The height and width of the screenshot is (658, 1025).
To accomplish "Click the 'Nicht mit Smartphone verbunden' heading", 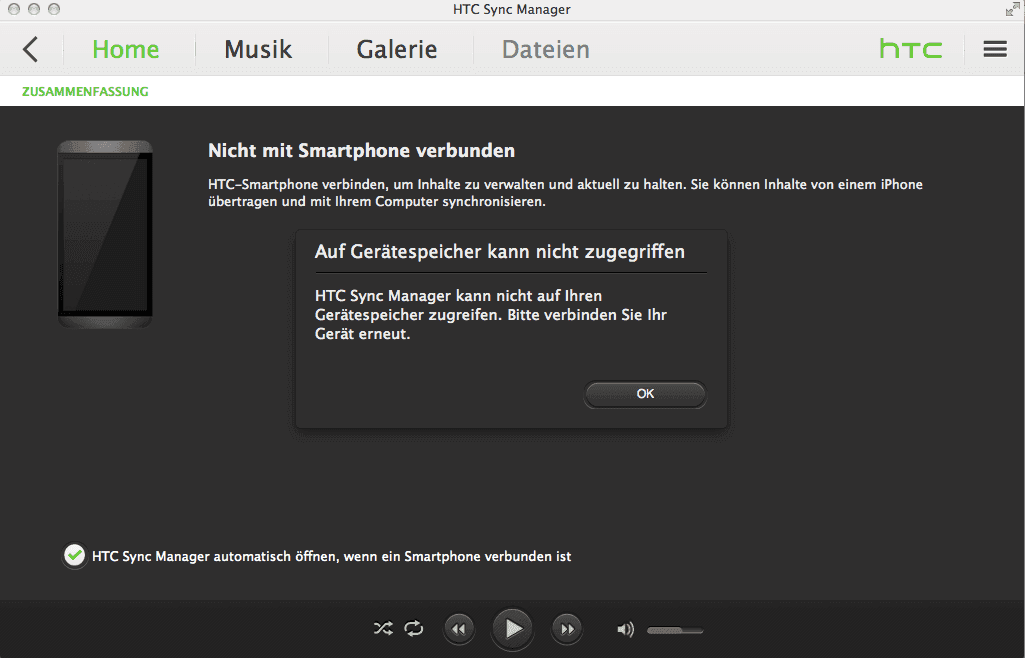I will (x=361, y=151).
